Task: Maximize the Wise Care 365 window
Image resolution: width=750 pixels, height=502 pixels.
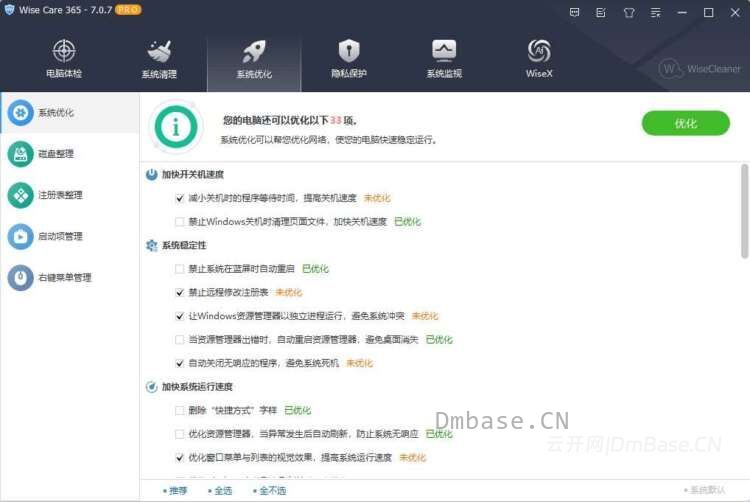Action: coord(709,12)
